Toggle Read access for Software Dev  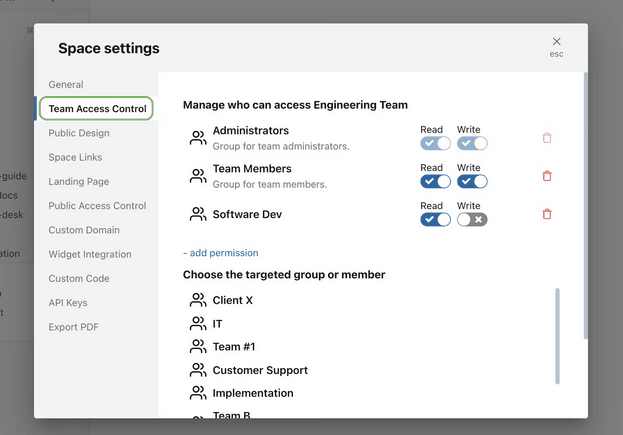pyautogui.click(x=435, y=219)
